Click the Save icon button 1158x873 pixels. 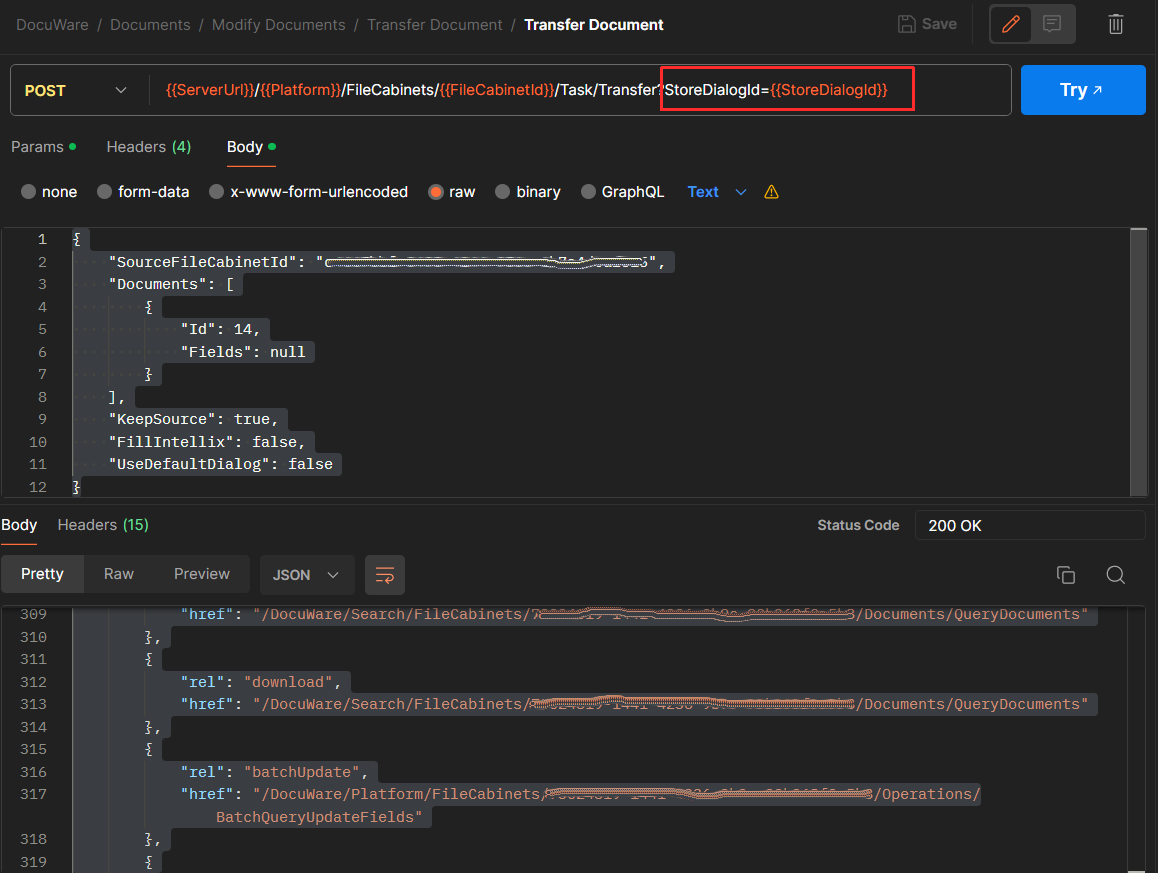926,24
